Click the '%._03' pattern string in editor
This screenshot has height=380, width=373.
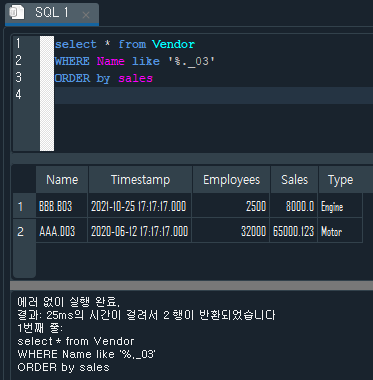point(191,61)
